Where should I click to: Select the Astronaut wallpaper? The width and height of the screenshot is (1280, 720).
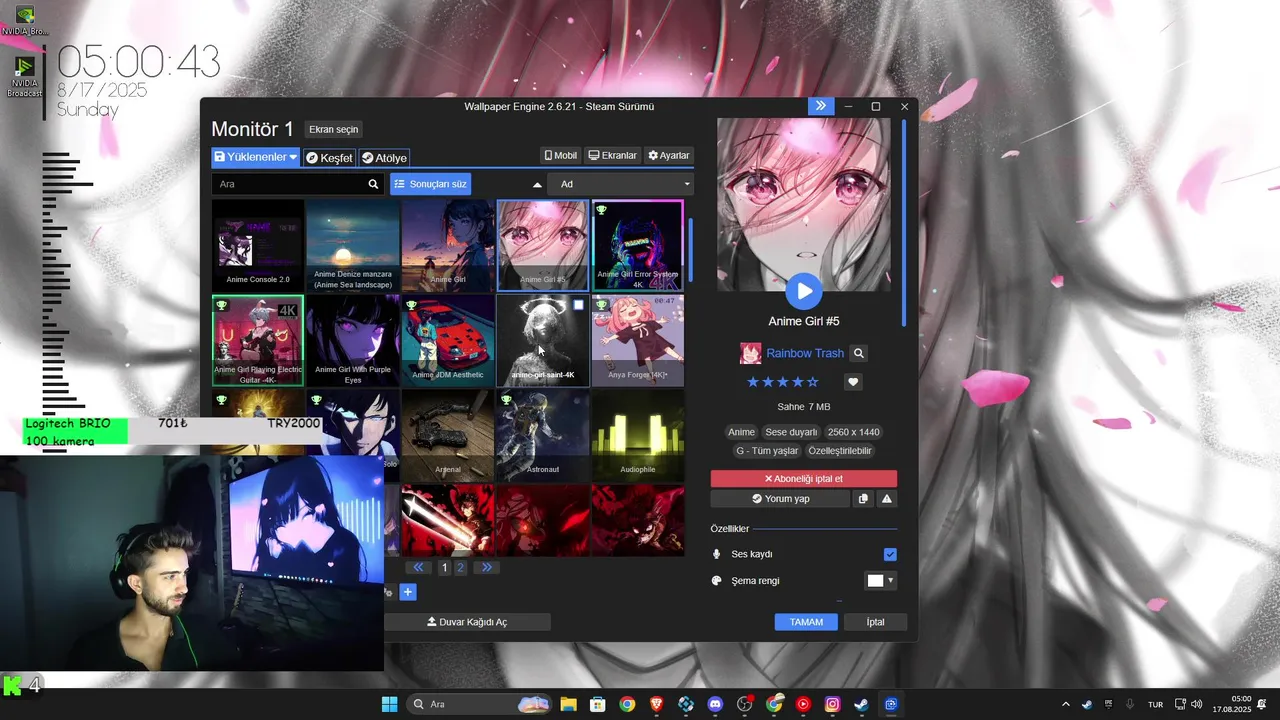[x=543, y=435]
